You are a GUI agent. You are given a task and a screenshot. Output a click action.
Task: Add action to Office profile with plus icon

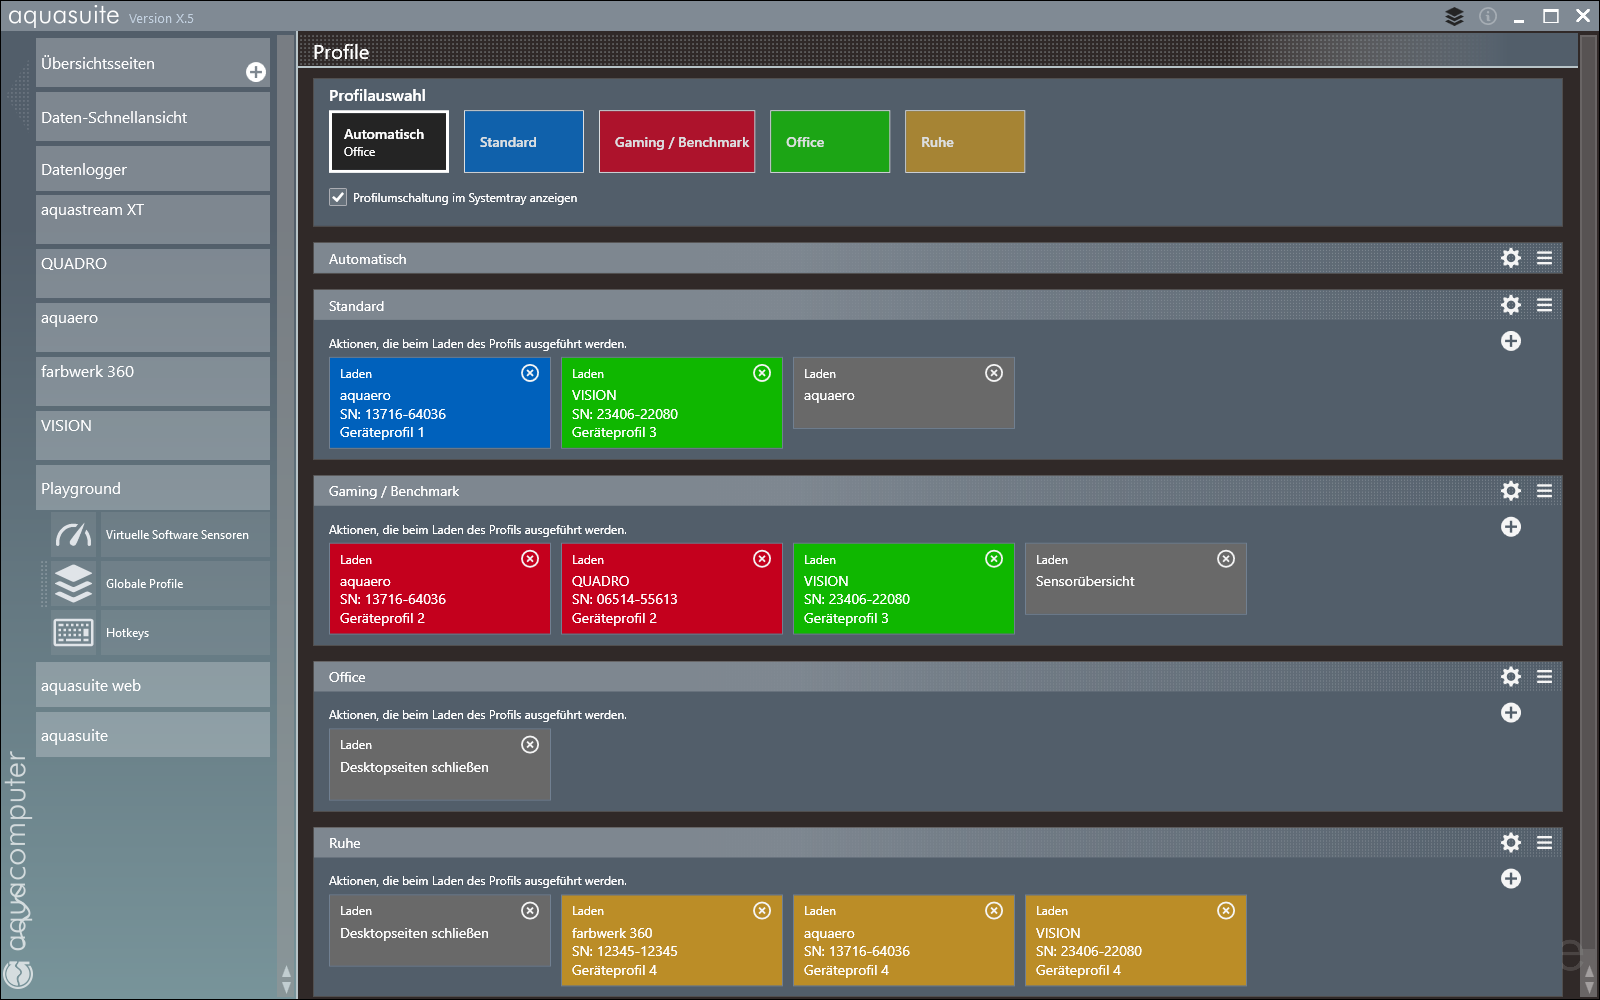point(1511,713)
